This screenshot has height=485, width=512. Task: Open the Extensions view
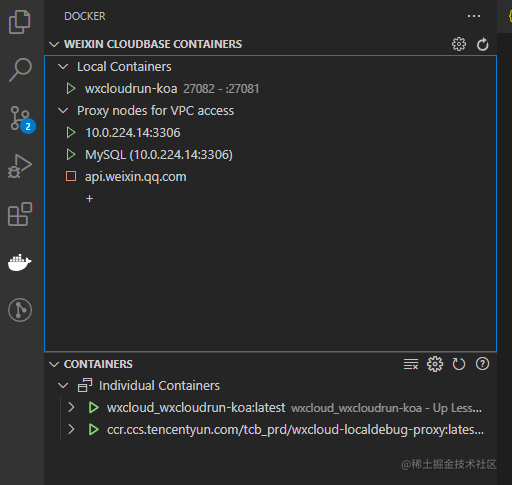20,214
